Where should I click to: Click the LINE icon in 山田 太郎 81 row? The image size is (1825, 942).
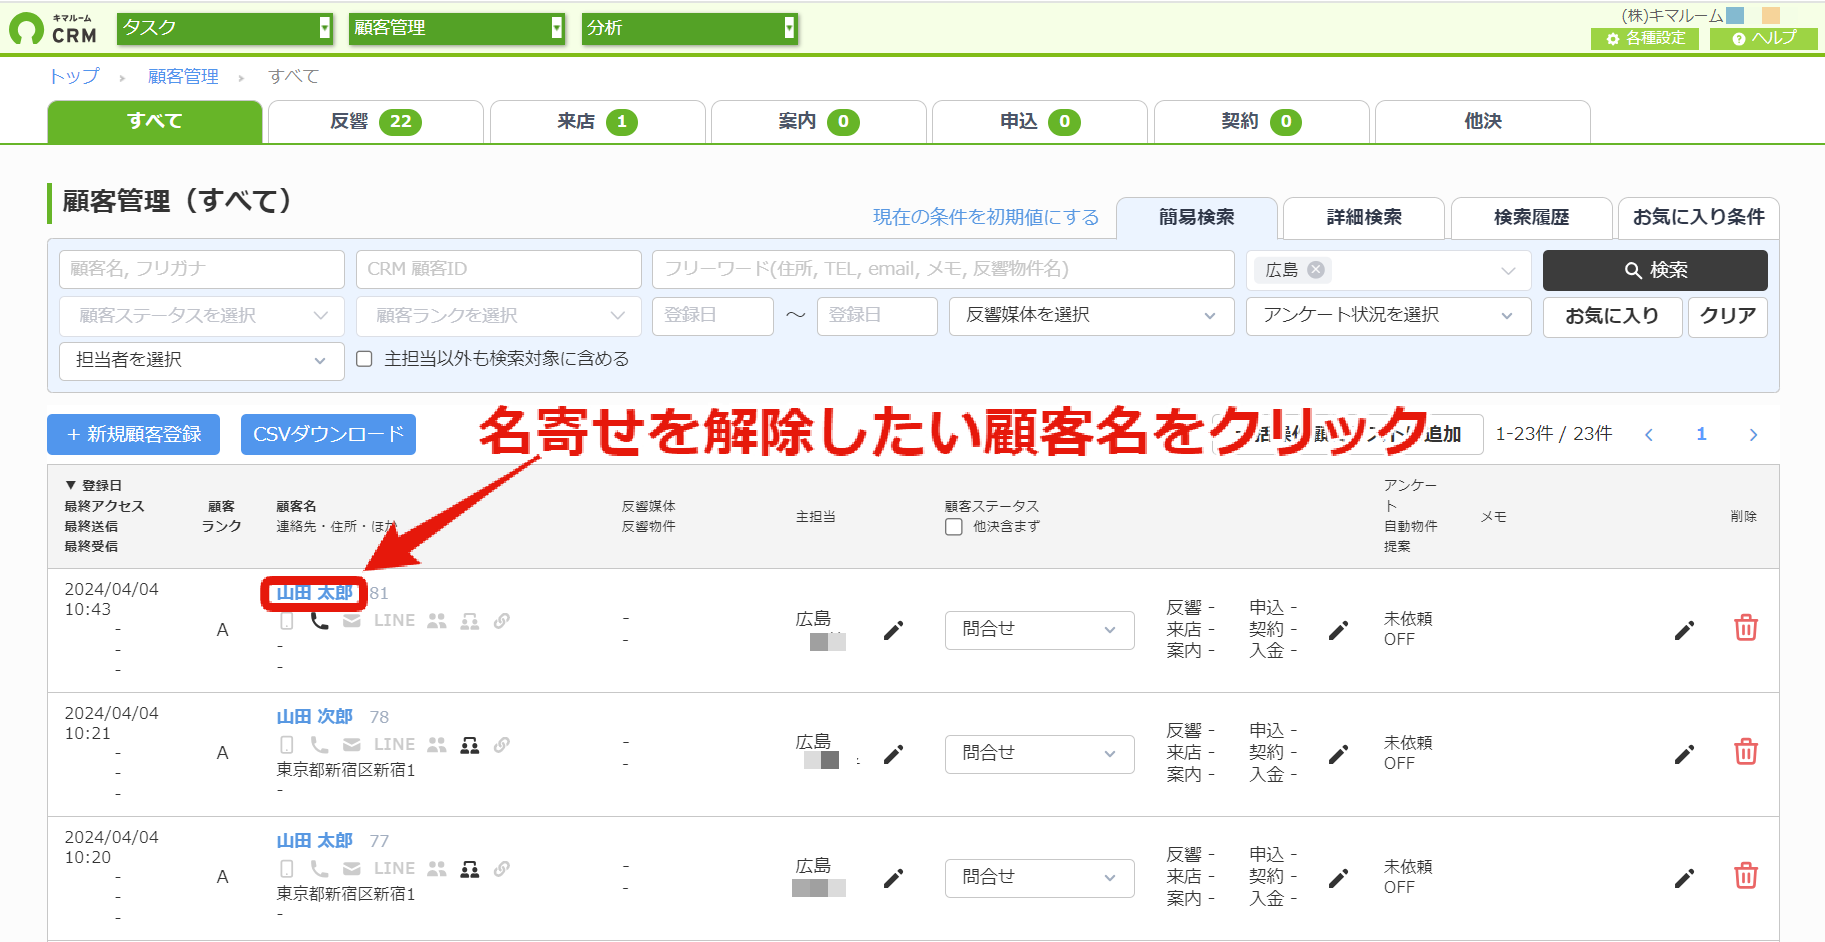[x=394, y=621]
